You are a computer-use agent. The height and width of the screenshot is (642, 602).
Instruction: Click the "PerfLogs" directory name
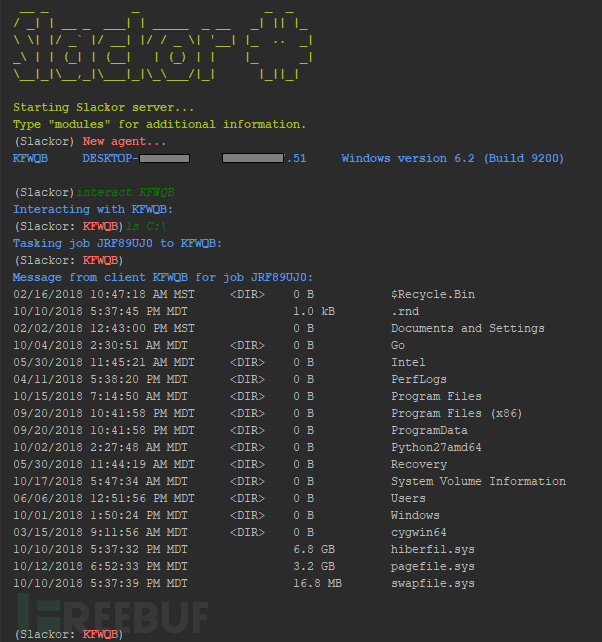coord(419,380)
